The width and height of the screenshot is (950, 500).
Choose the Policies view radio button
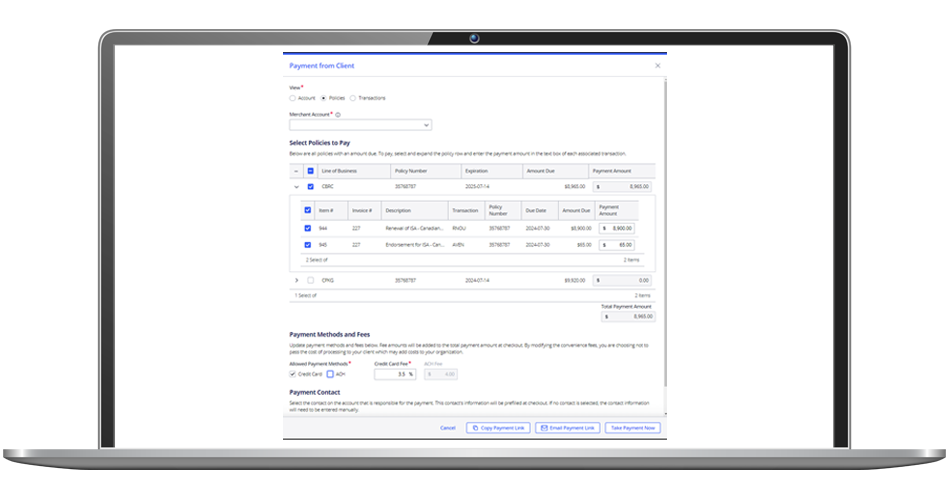(324, 98)
